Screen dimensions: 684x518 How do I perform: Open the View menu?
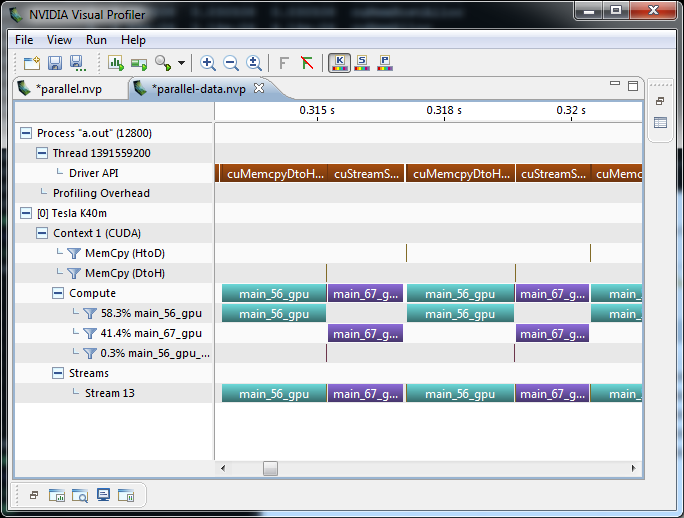tap(59, 40)
